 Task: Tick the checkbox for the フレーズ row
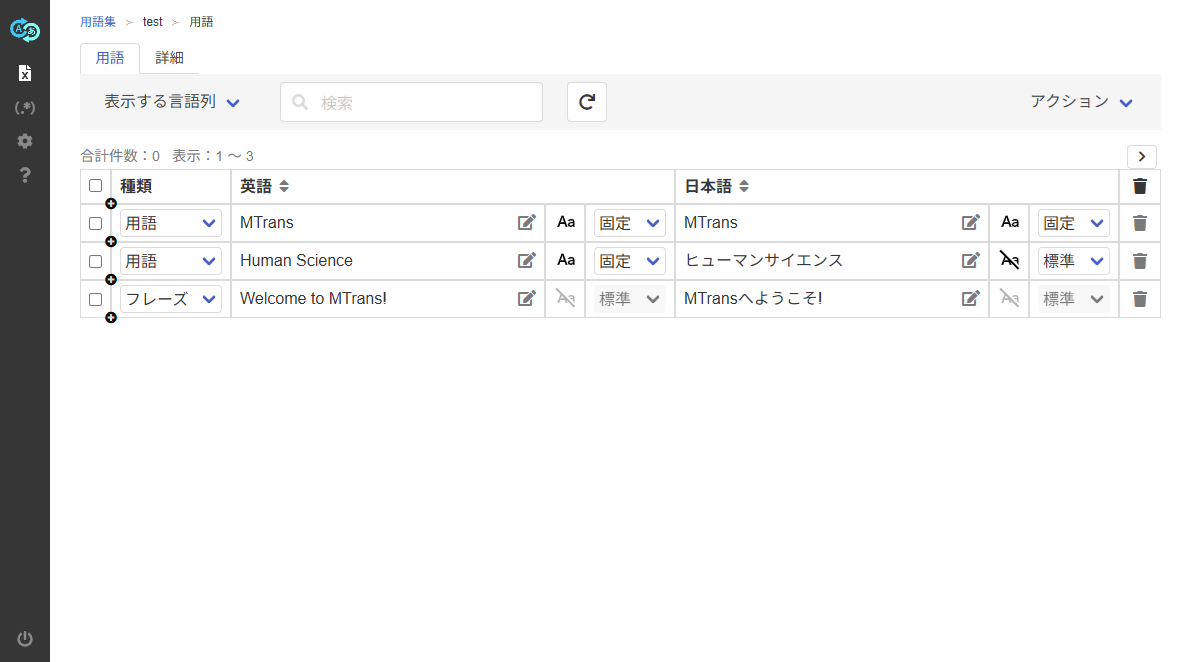95,299
